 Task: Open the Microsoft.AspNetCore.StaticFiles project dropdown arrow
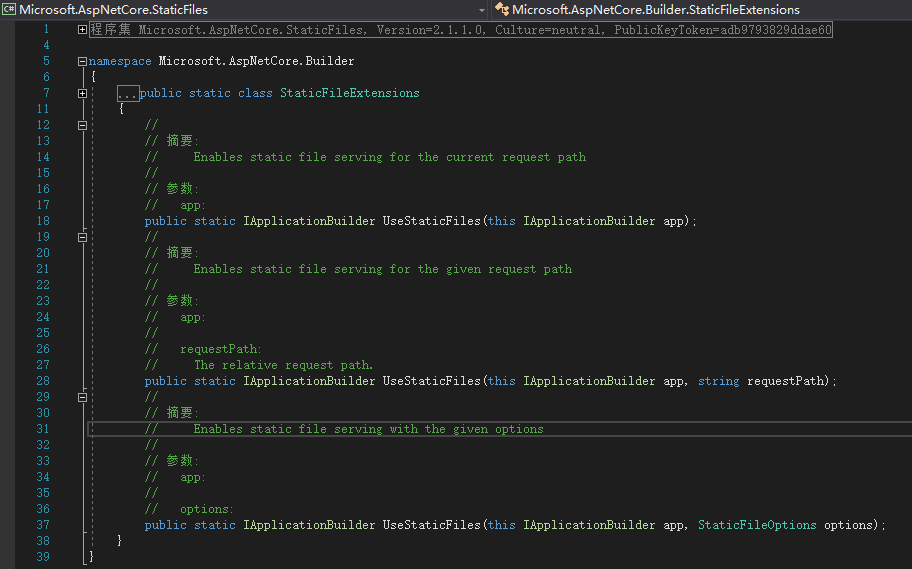[482, 10]
